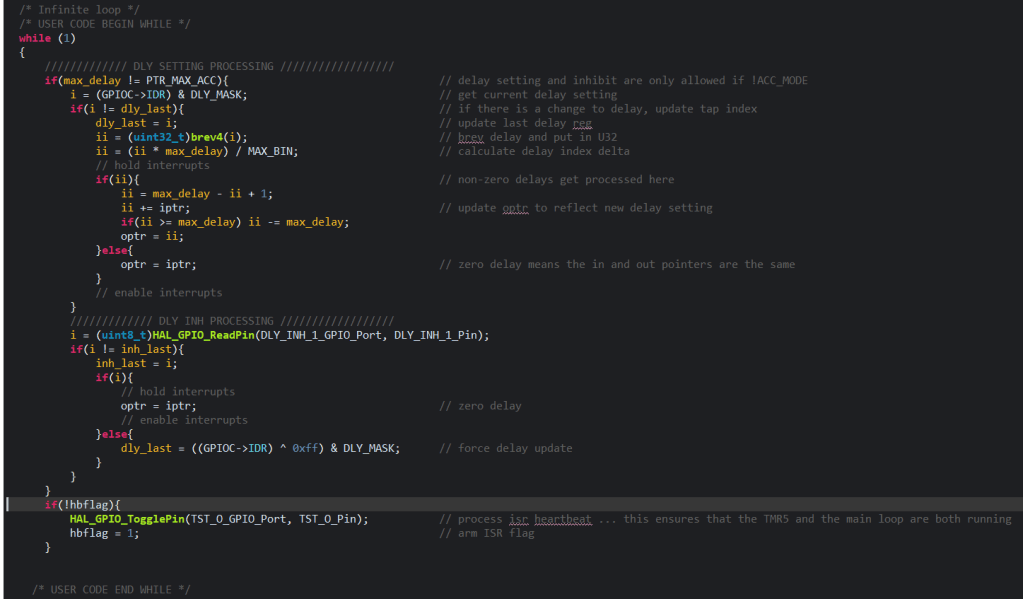Click the 'zero delay means the in and out pointers' comment
1023x599 pixels.
(x=617, y=264)
